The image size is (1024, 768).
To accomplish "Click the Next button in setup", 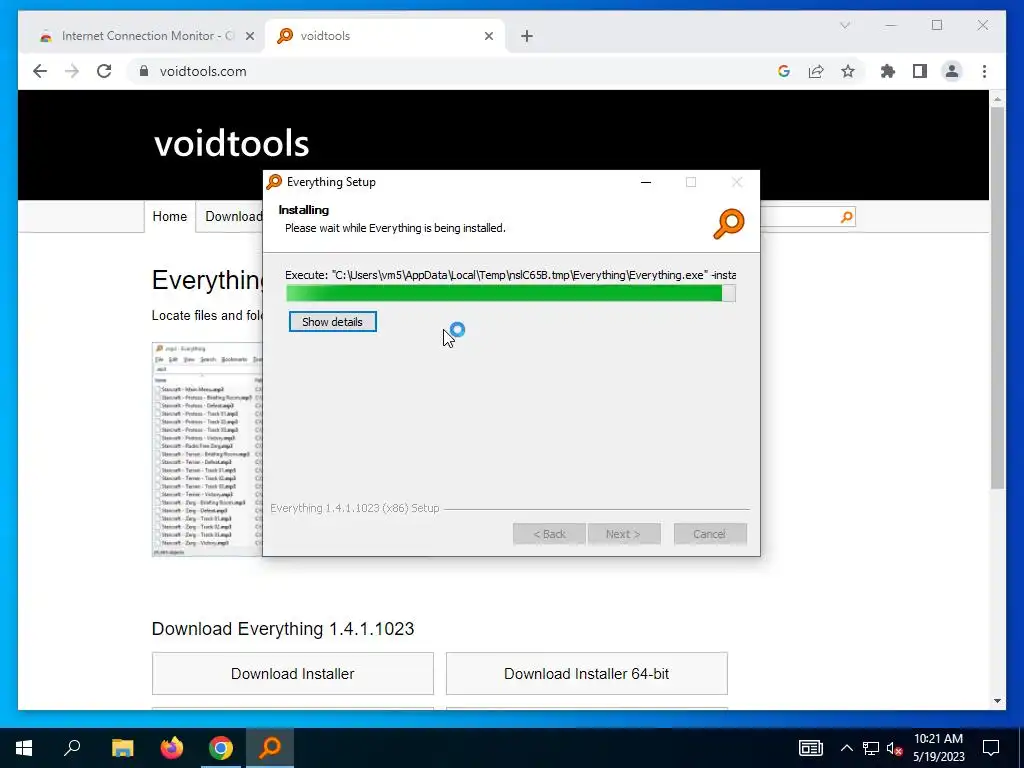I will pyautogui.click(x=624, y=534).
